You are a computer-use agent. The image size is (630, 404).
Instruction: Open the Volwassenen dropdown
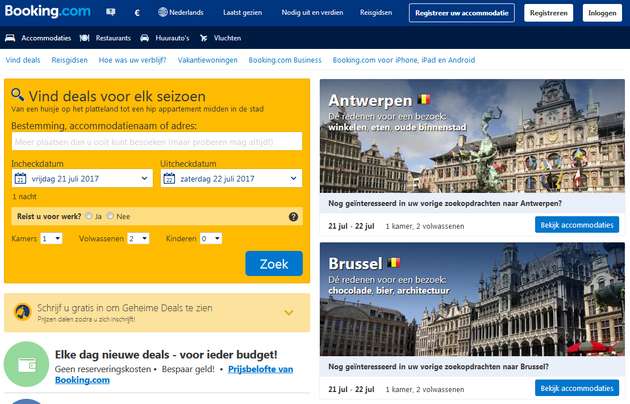[138, 239]
